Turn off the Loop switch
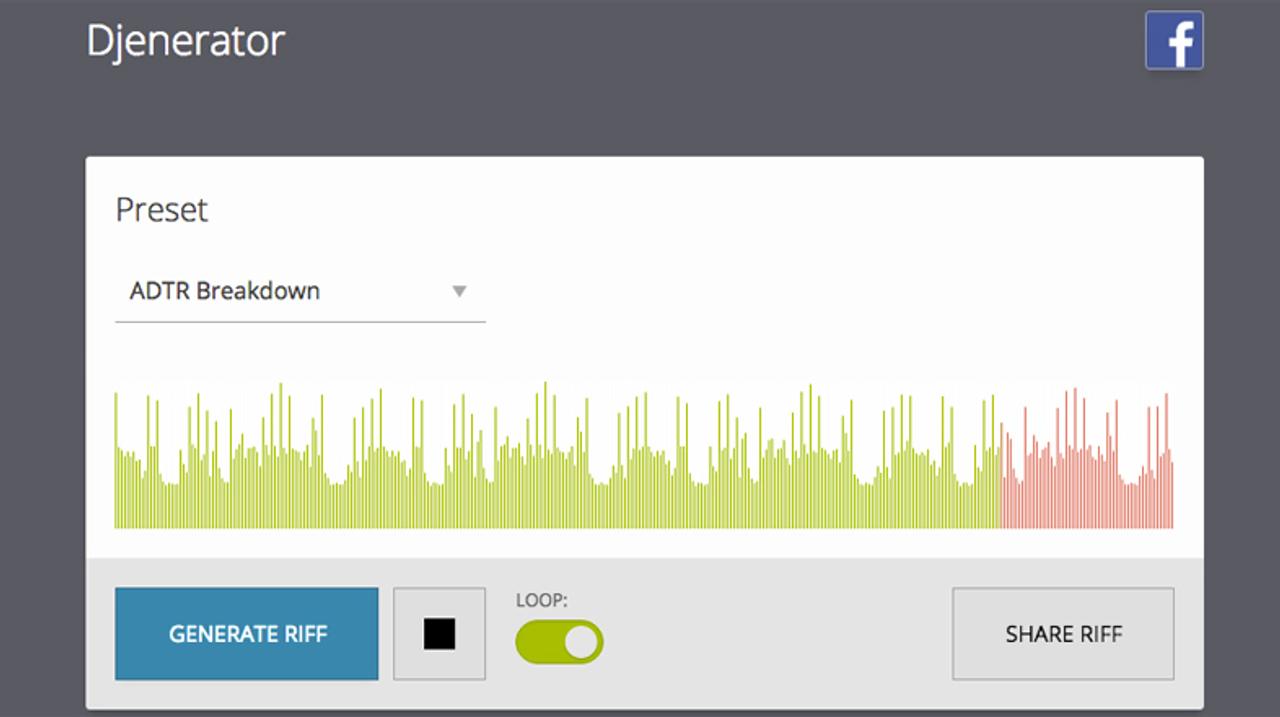1280x717 pixels. click(x=559, y=642)
